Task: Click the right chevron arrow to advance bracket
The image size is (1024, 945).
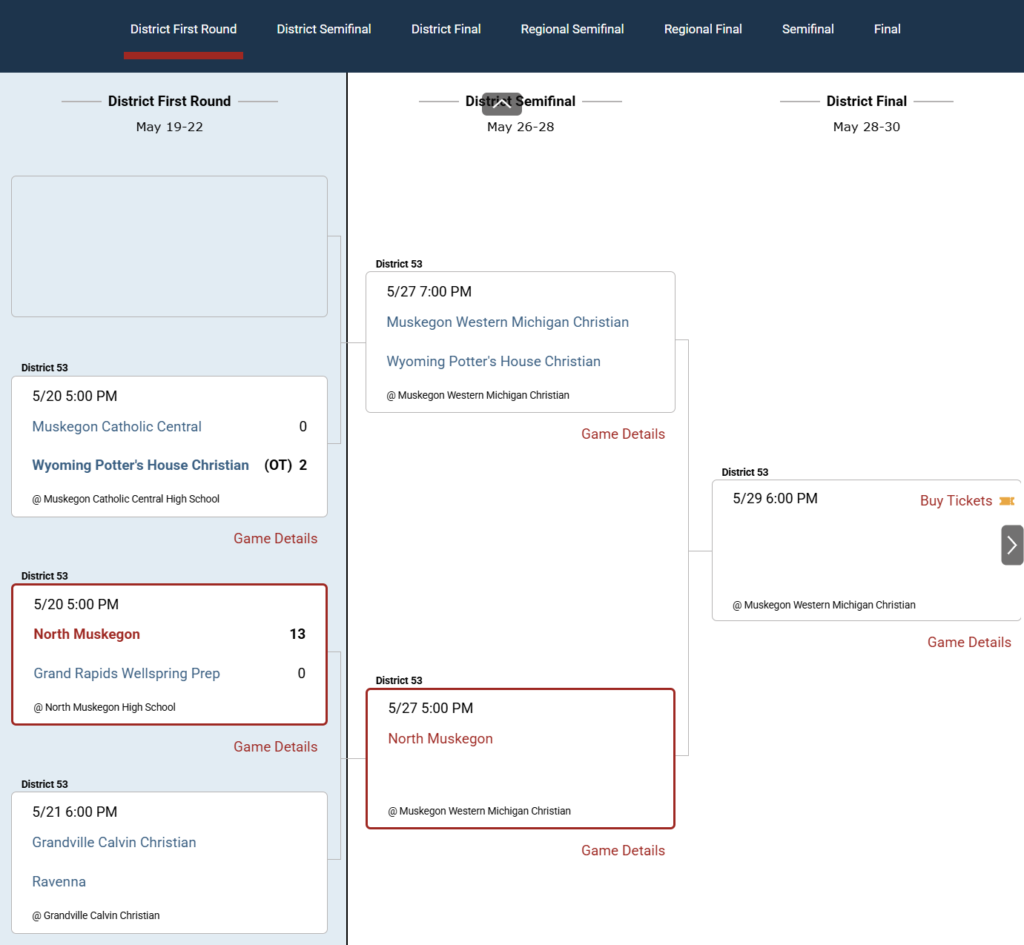Action: point(1012,545)
